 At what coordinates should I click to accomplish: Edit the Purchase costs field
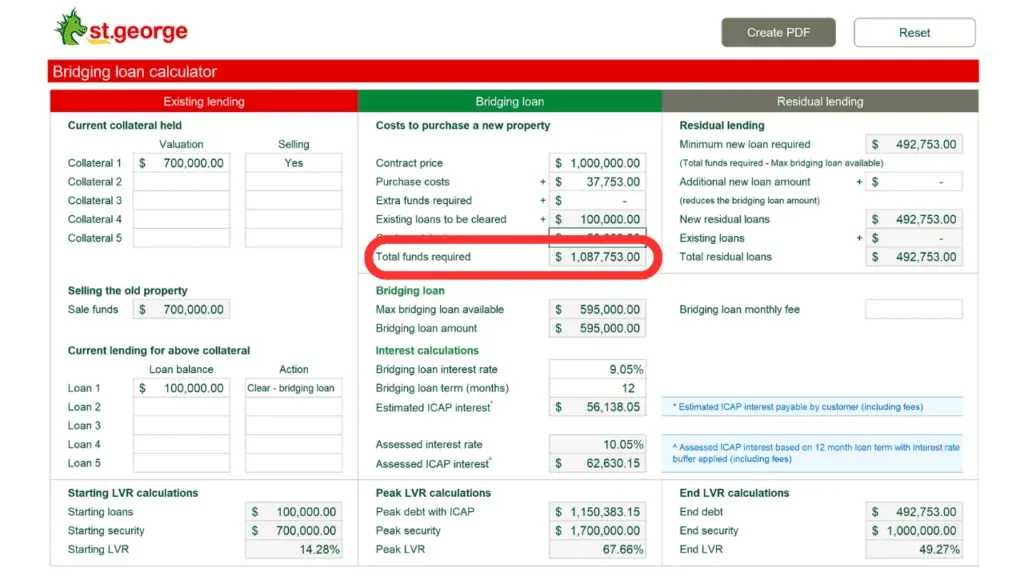point(598,182)
